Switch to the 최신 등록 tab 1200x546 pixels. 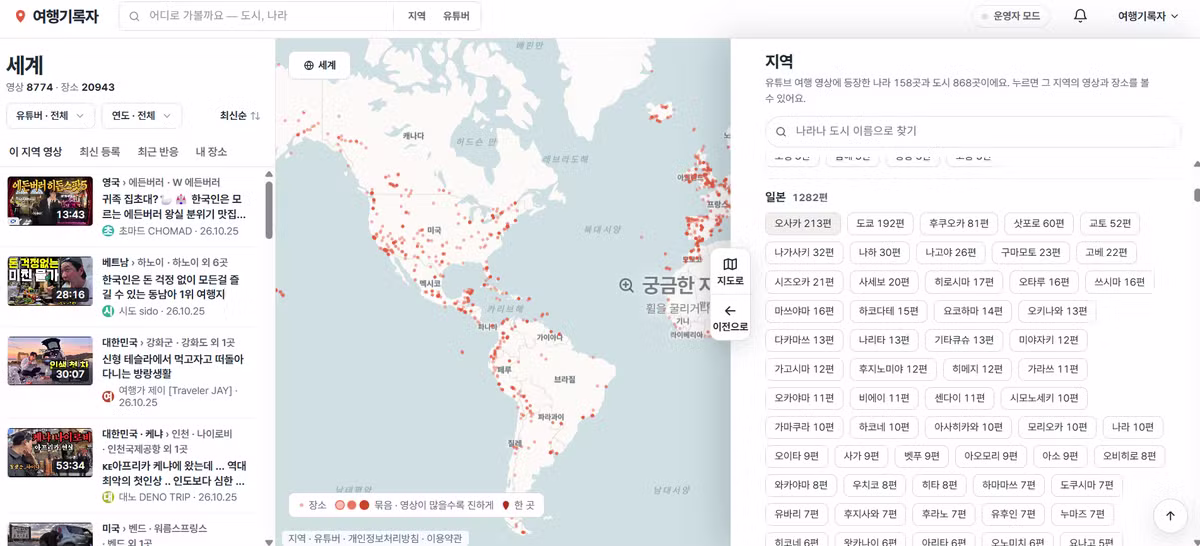100,152
